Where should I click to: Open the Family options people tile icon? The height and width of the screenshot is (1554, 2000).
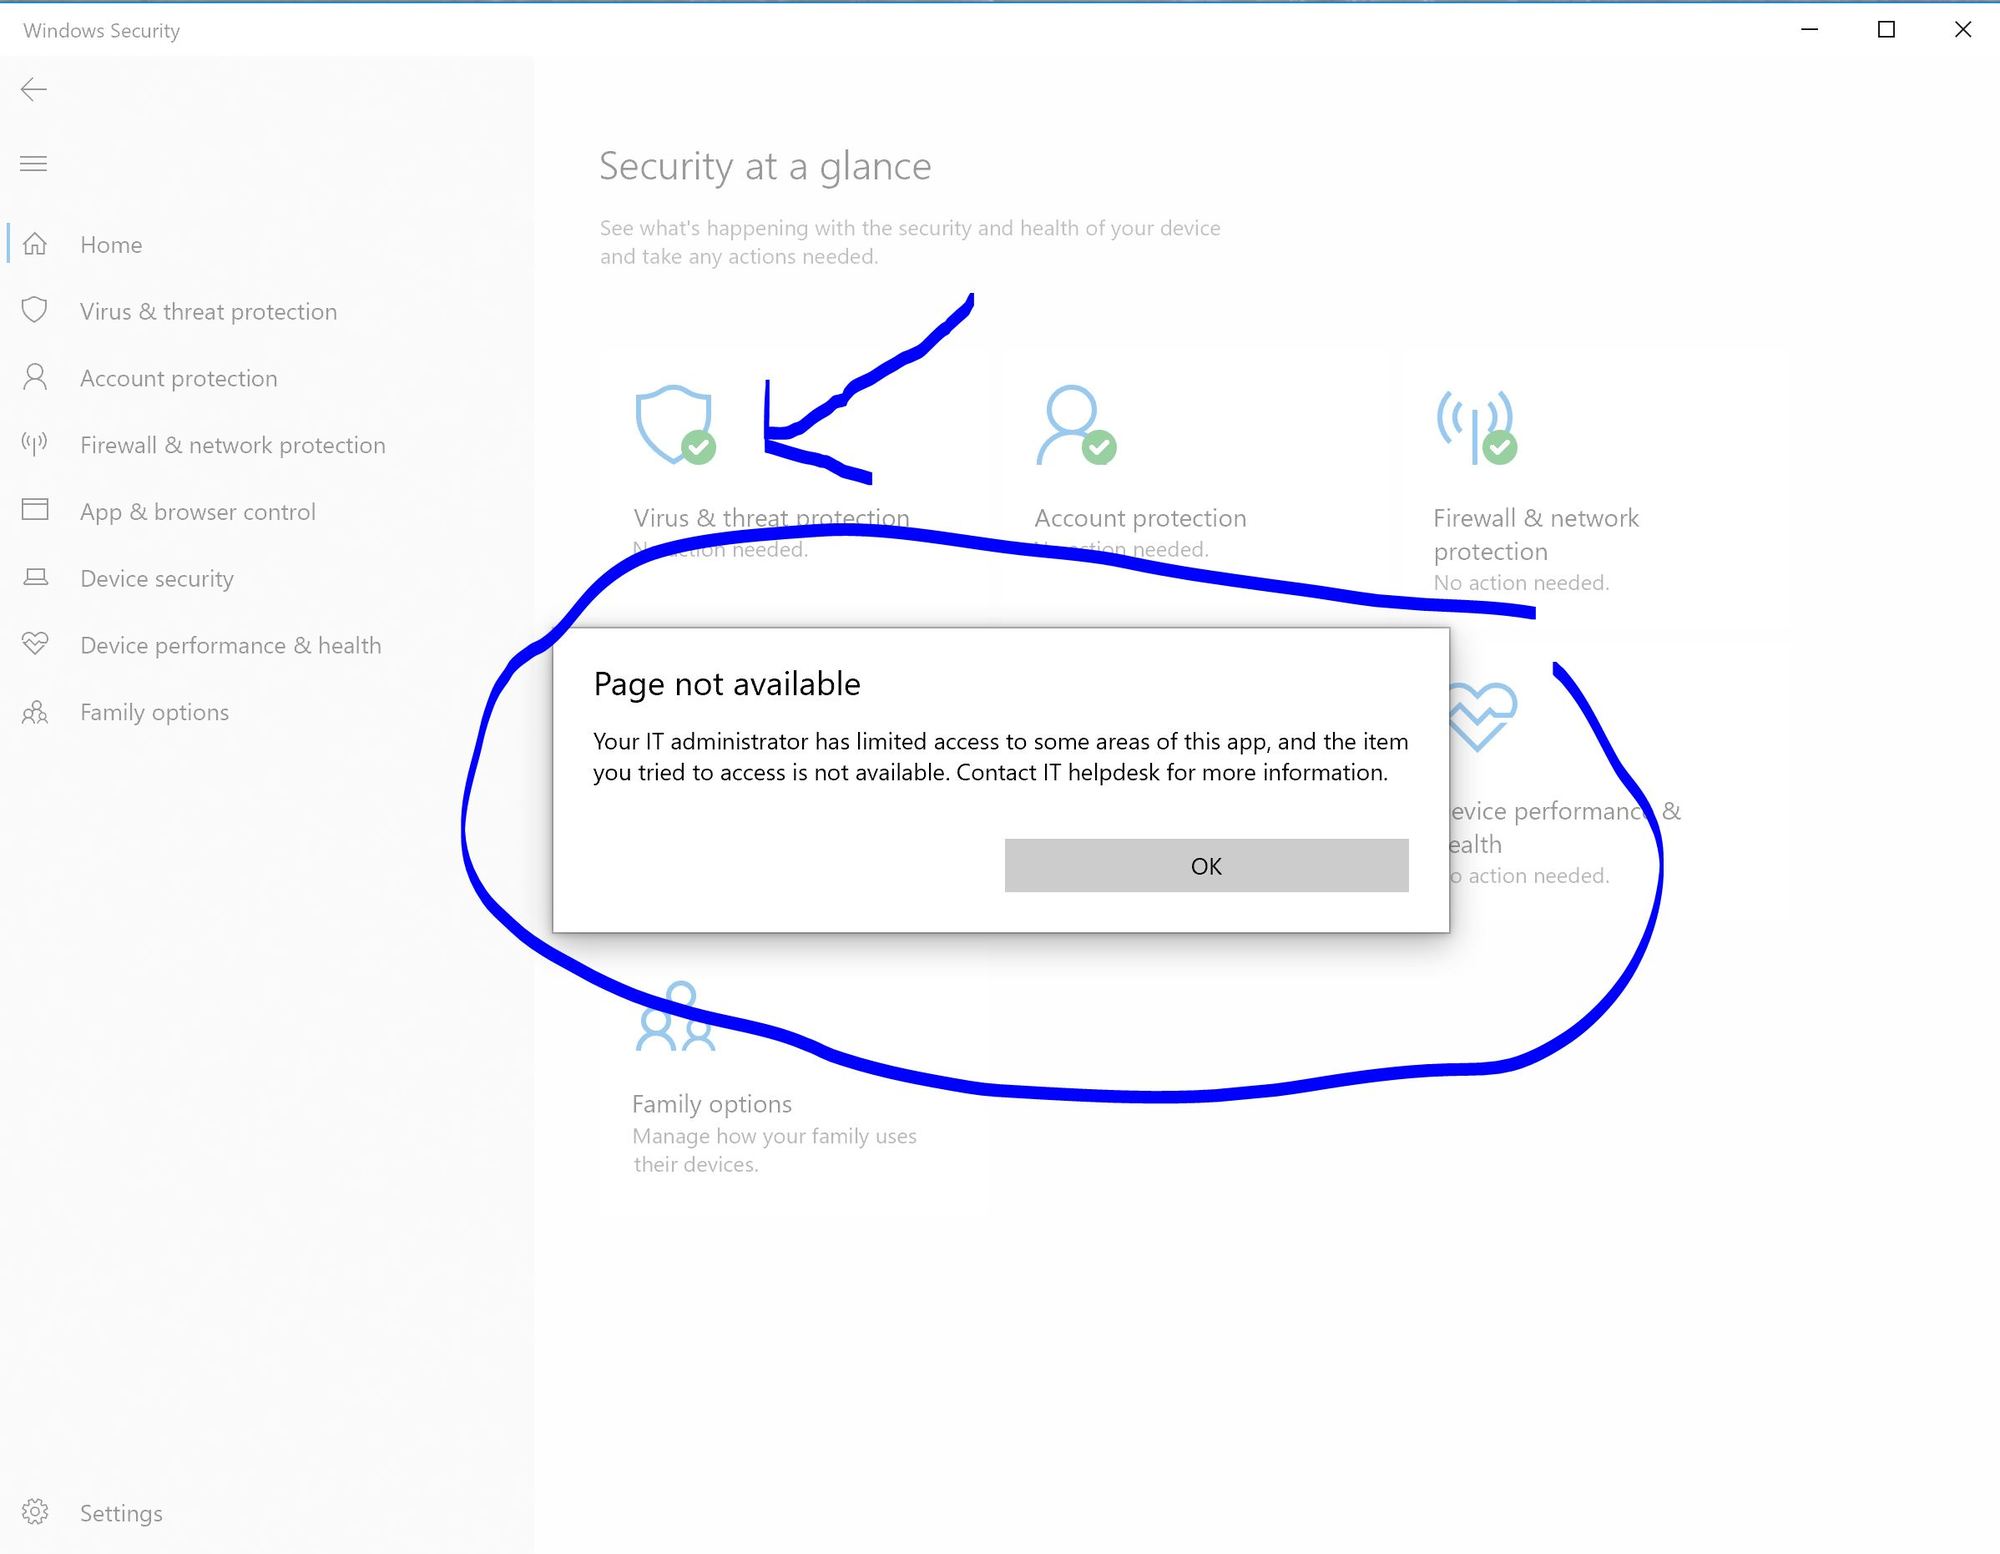(676, 1016)
